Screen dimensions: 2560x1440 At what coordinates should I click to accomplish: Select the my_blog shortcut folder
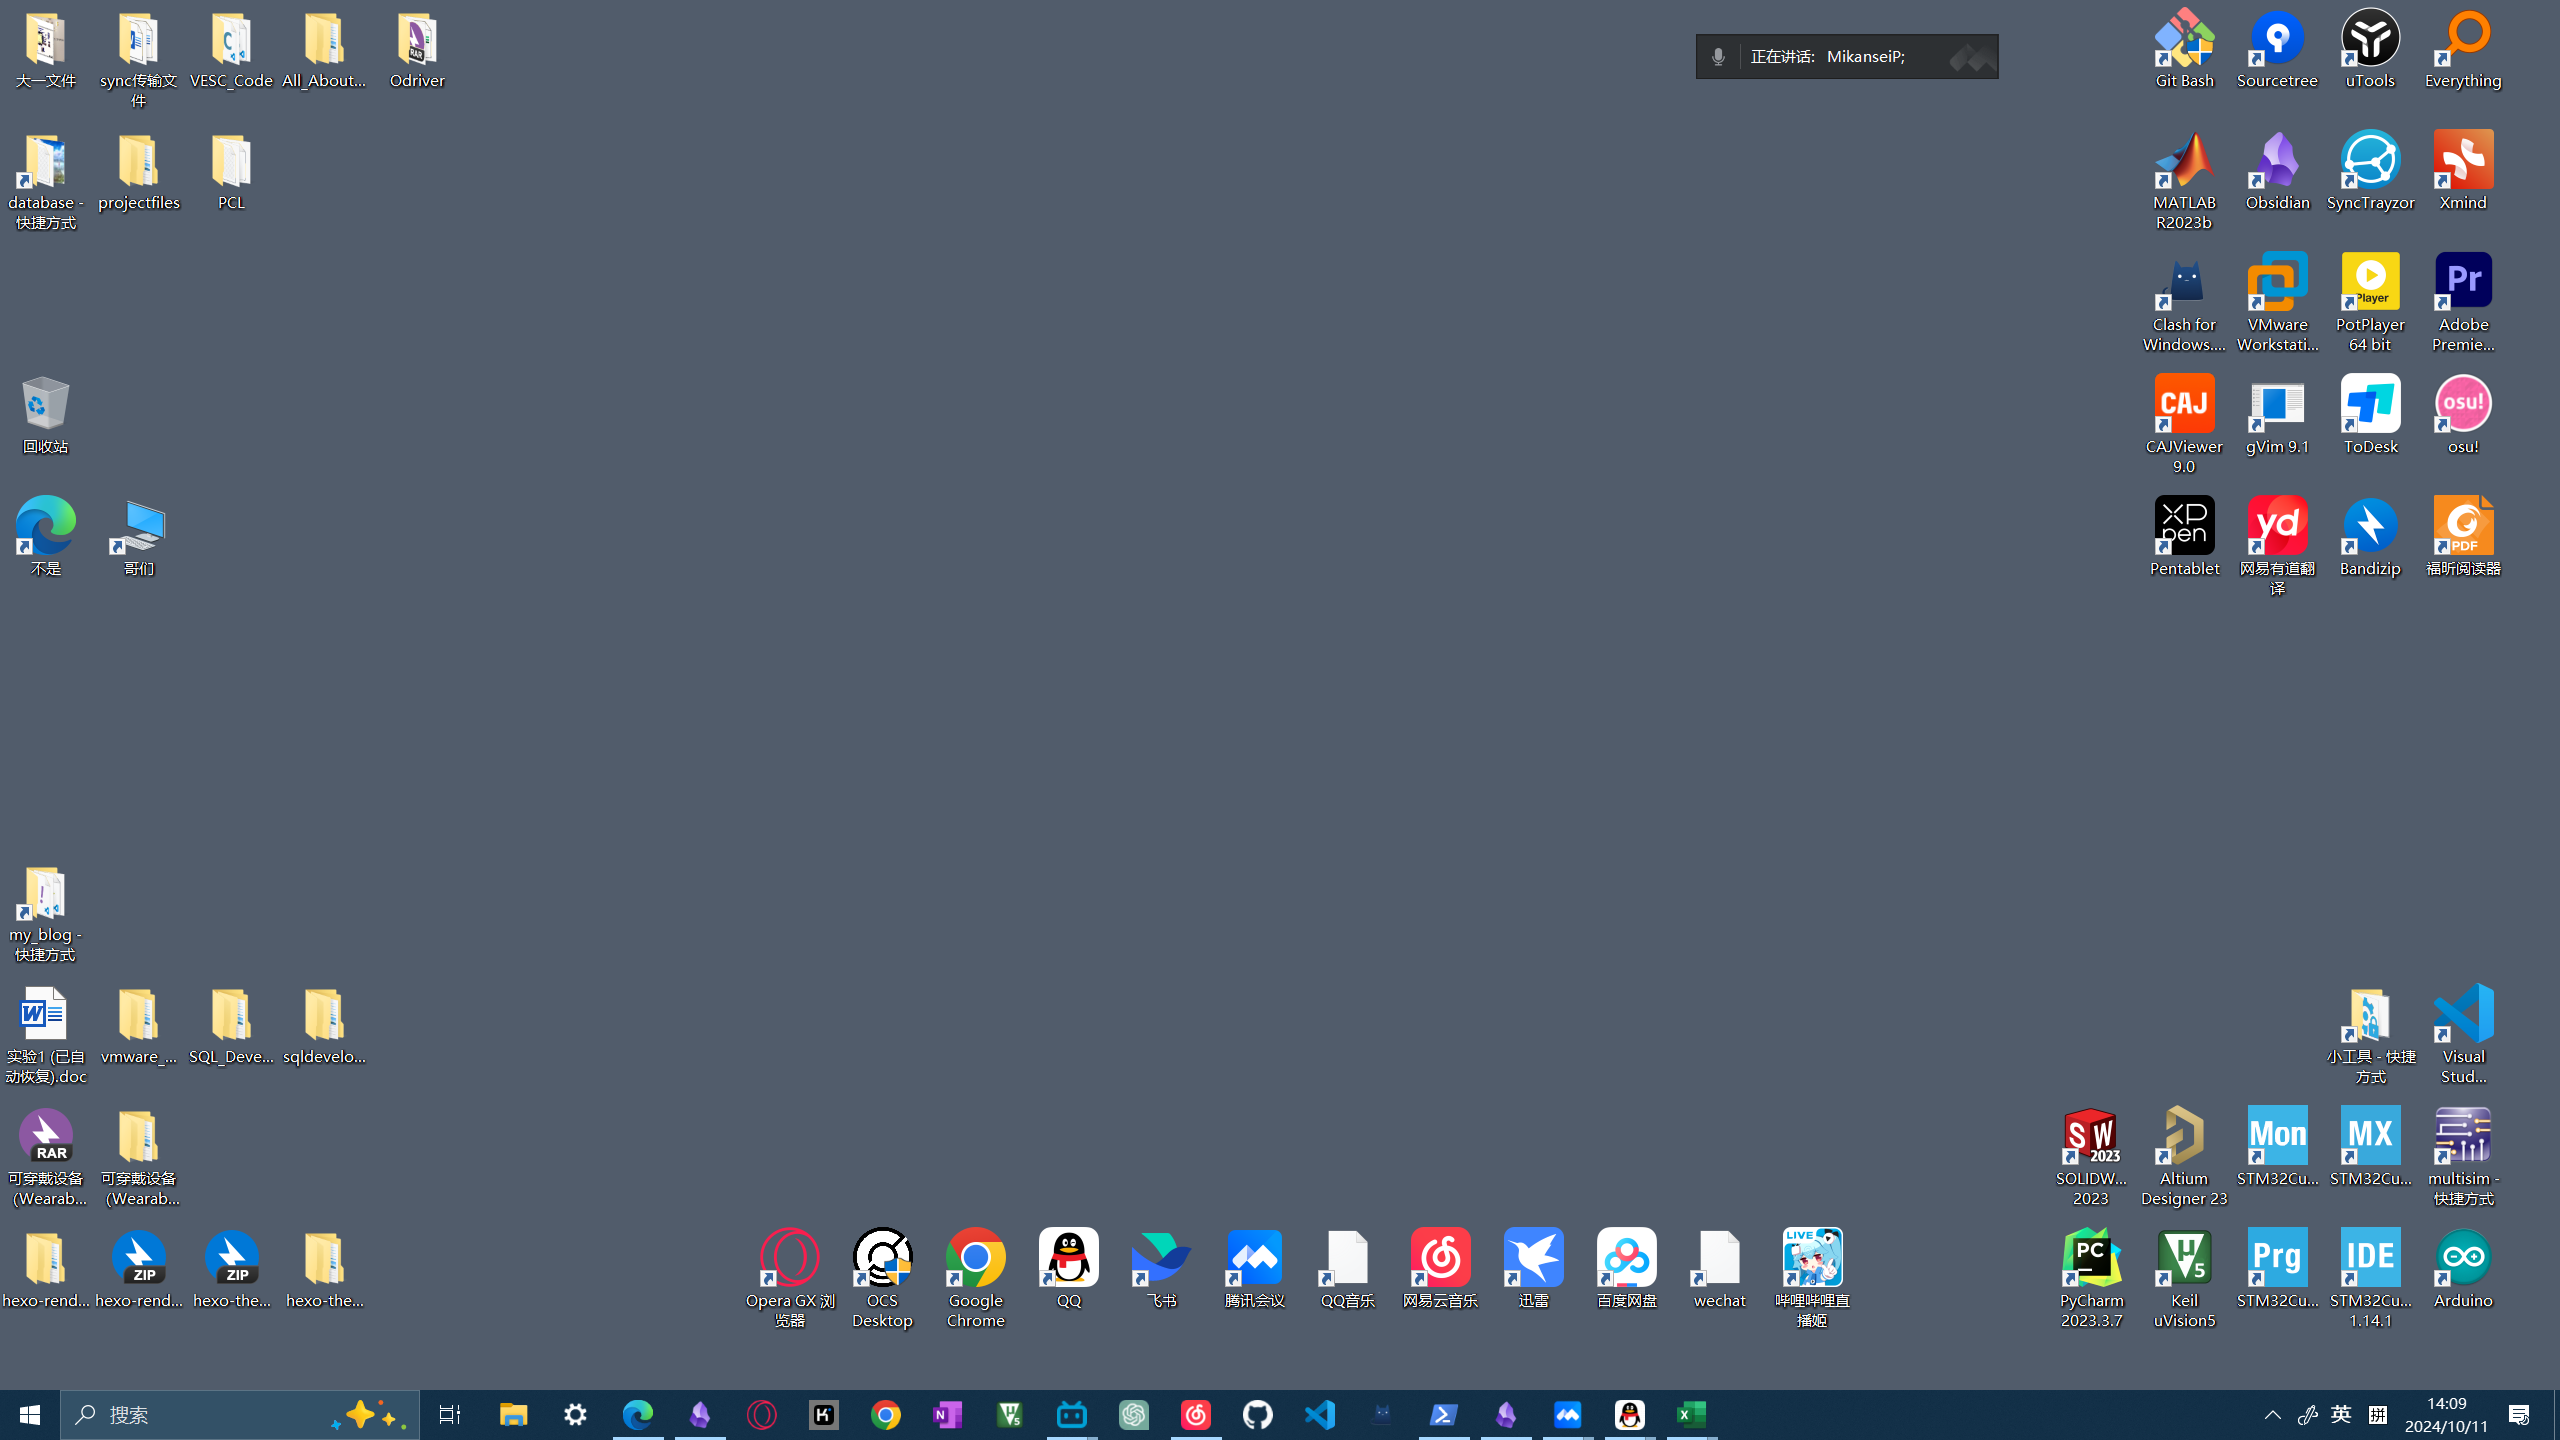(x=45, y=913)
